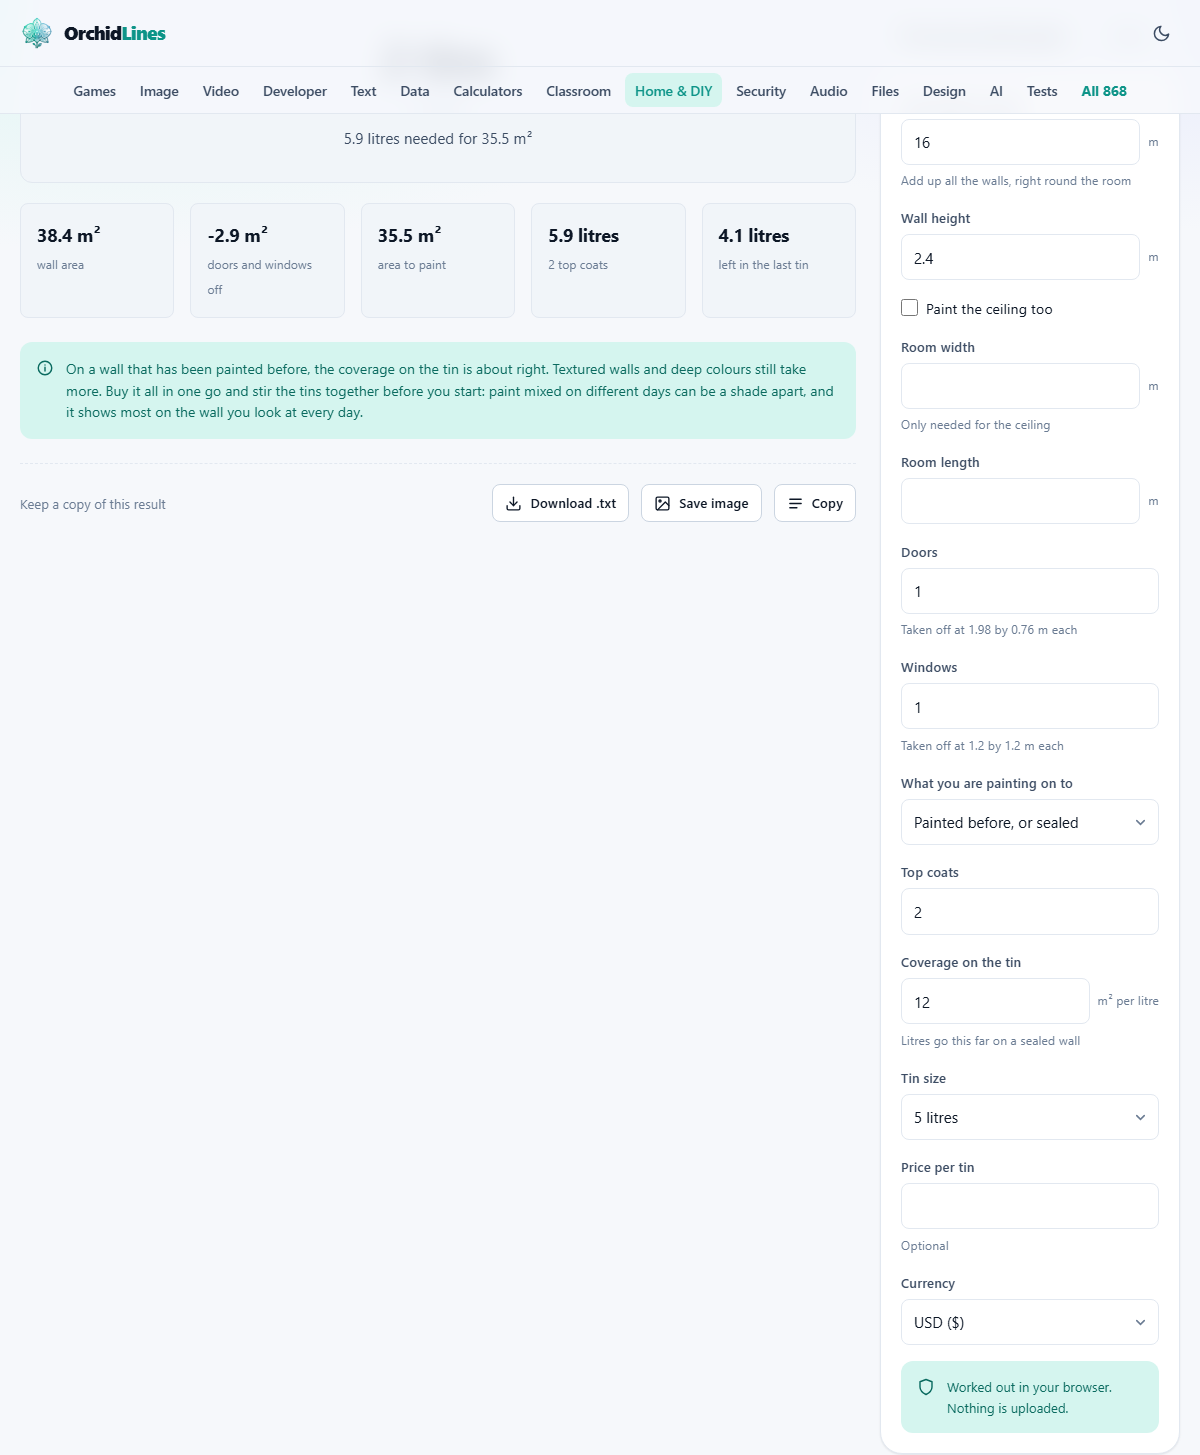Enable Paint the ceiling too checkbox

[909, 308]
